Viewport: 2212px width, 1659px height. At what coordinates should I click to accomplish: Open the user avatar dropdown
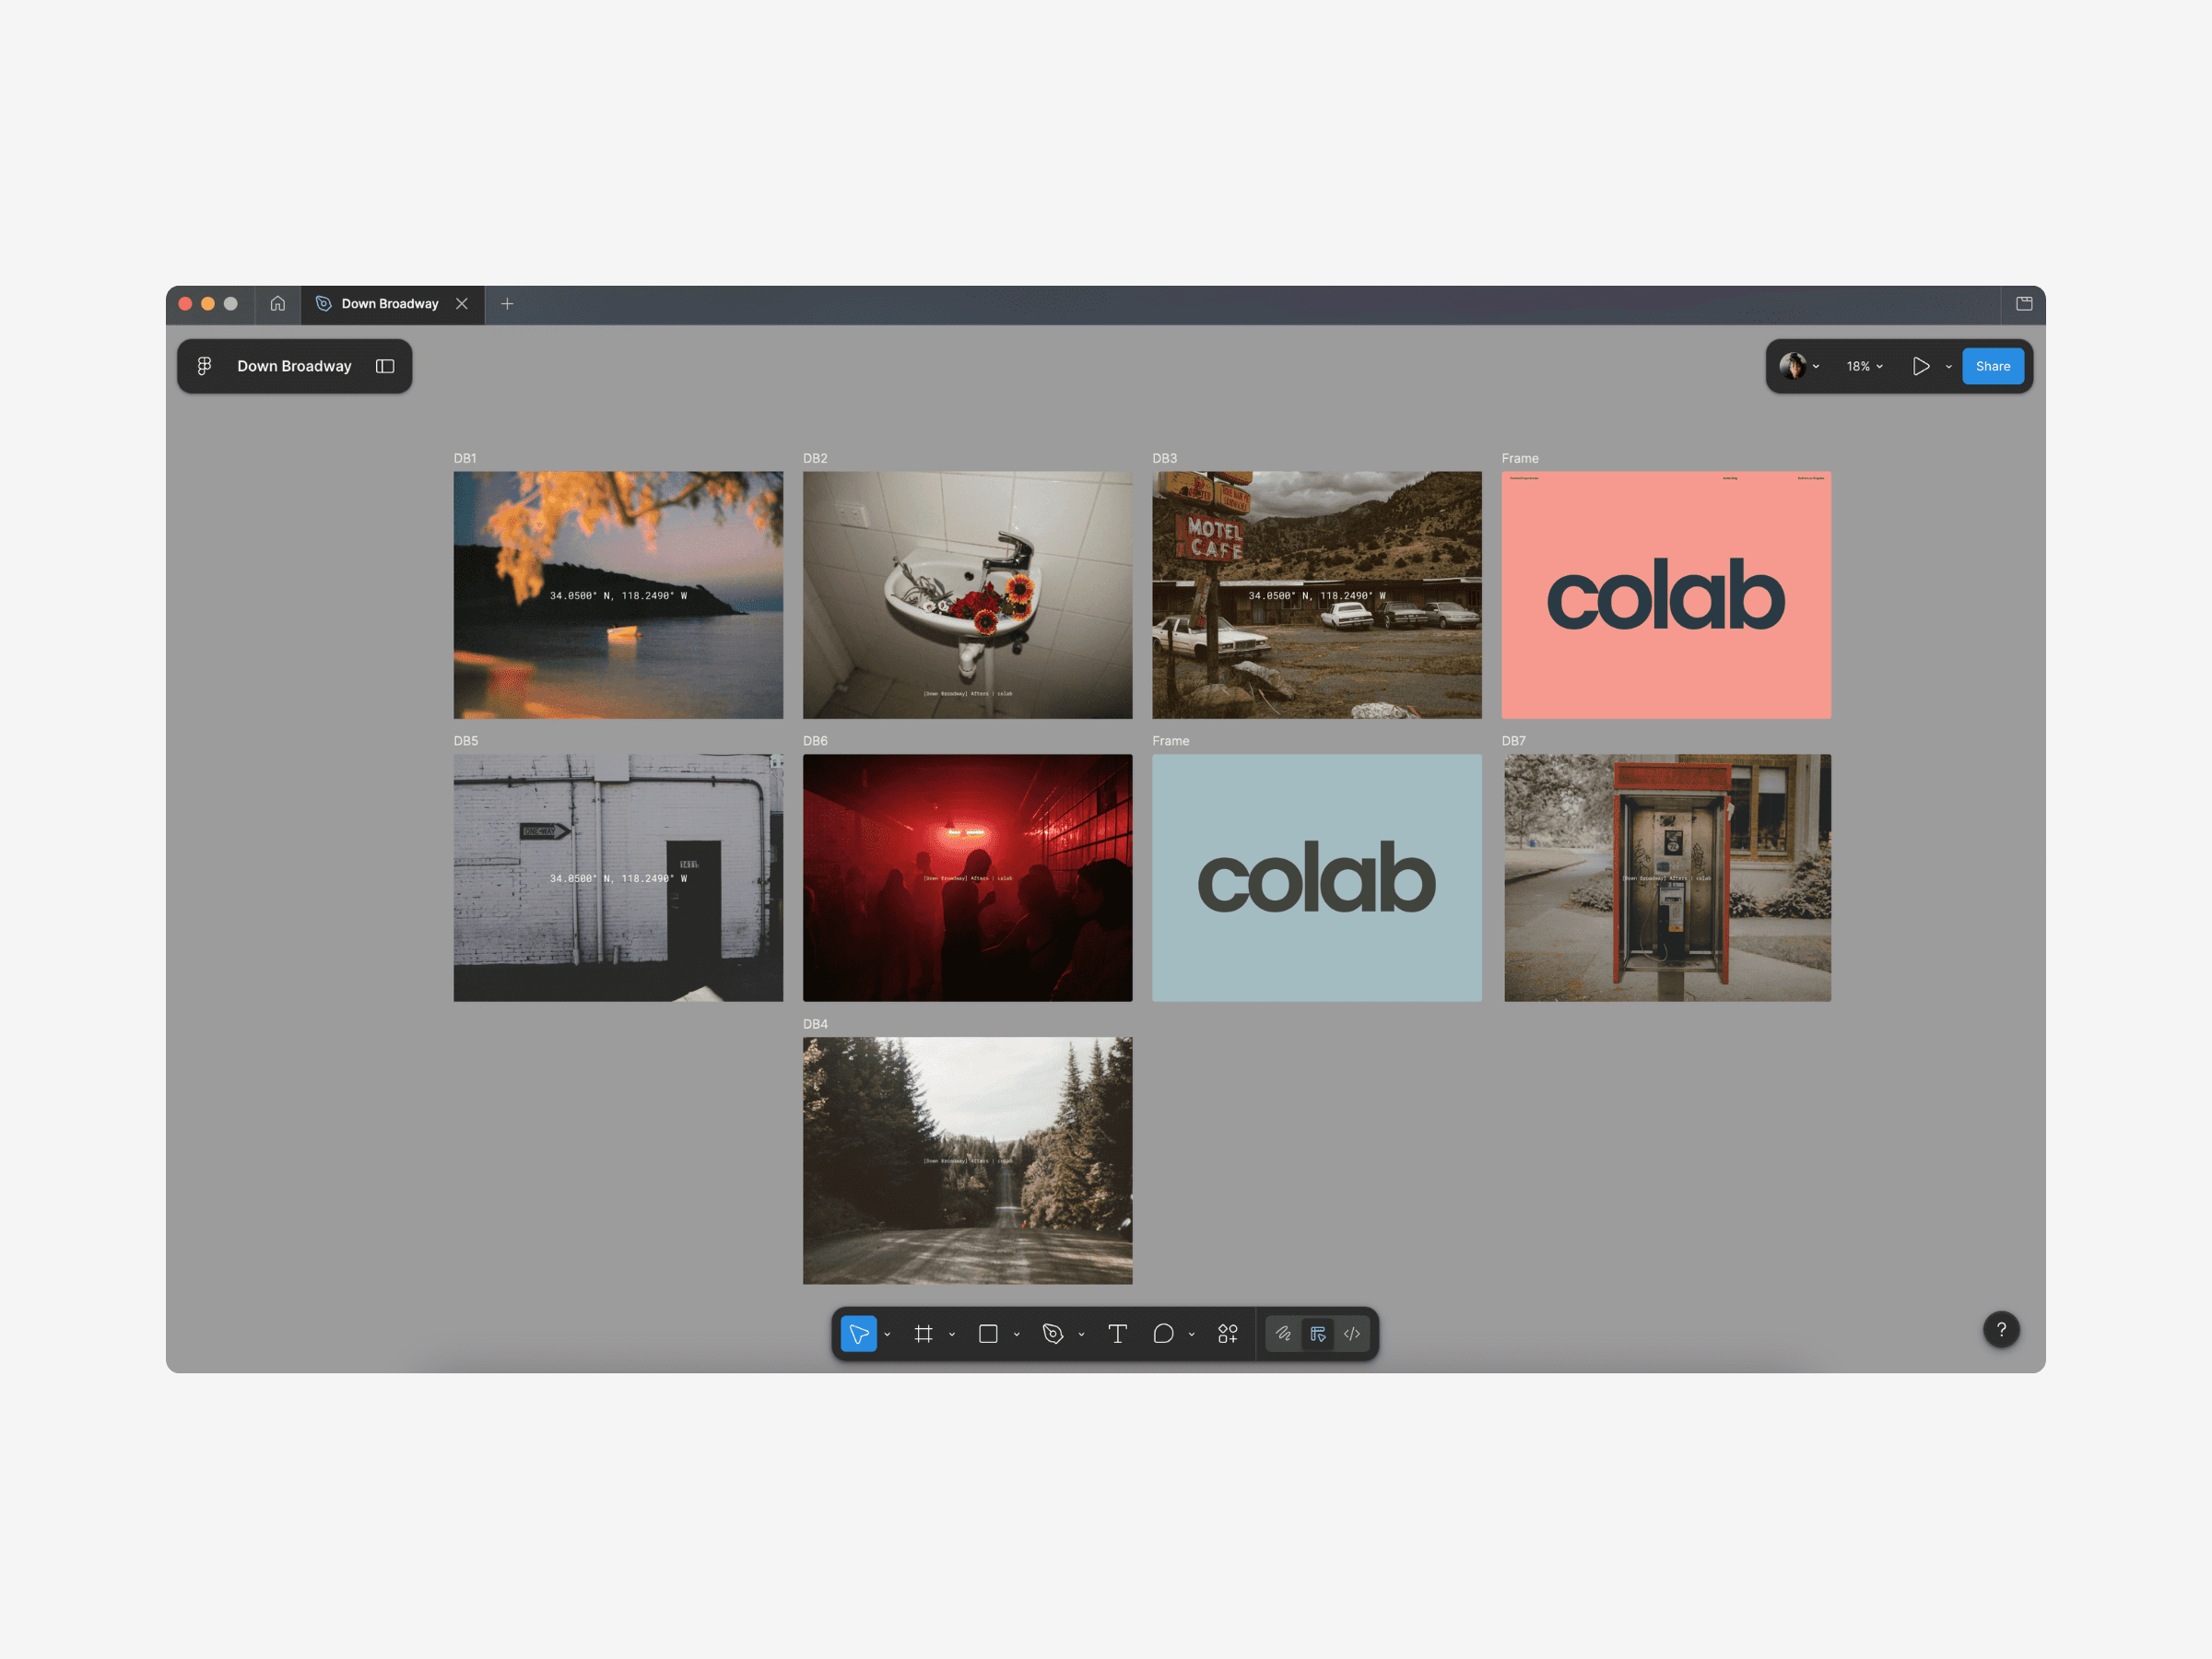pyautogui.click(x=1799, y=366)
